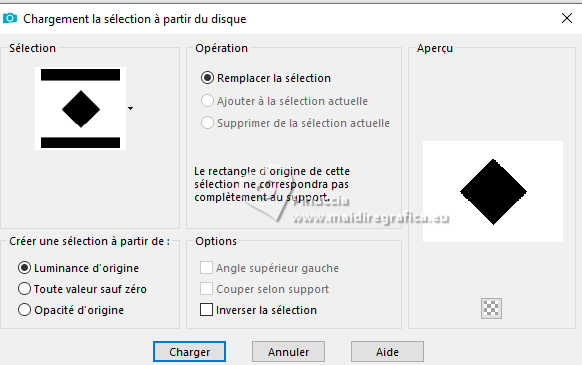The height and width of the screenshot is (365, 582).
Task: Close the selection loading dialog
Action: tap(566, 18)
